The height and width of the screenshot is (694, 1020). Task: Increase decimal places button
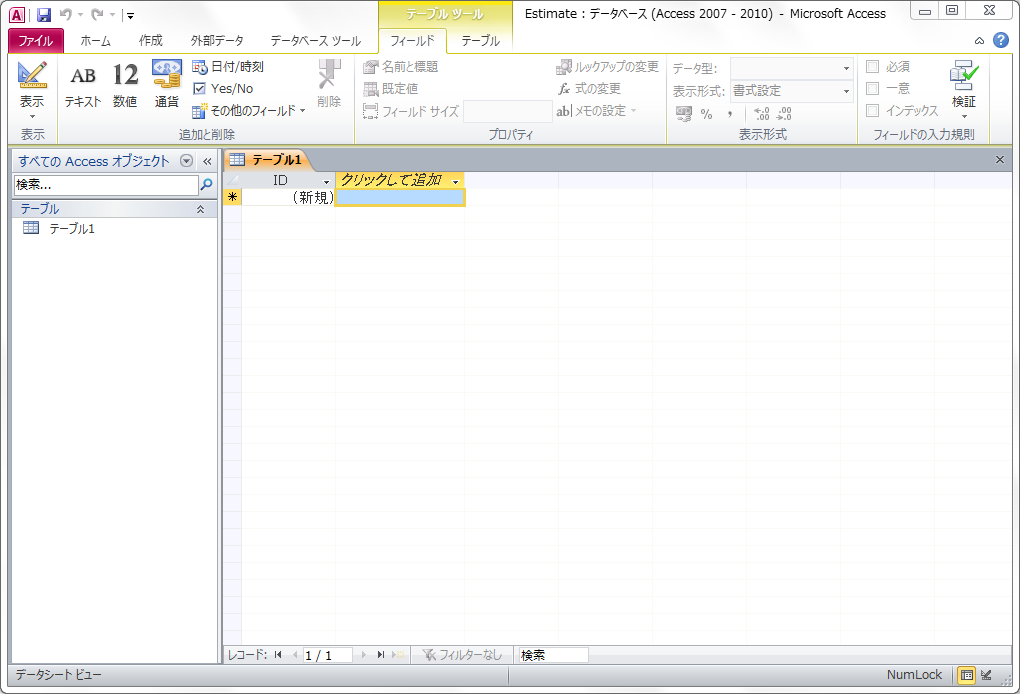click(762, 114)
